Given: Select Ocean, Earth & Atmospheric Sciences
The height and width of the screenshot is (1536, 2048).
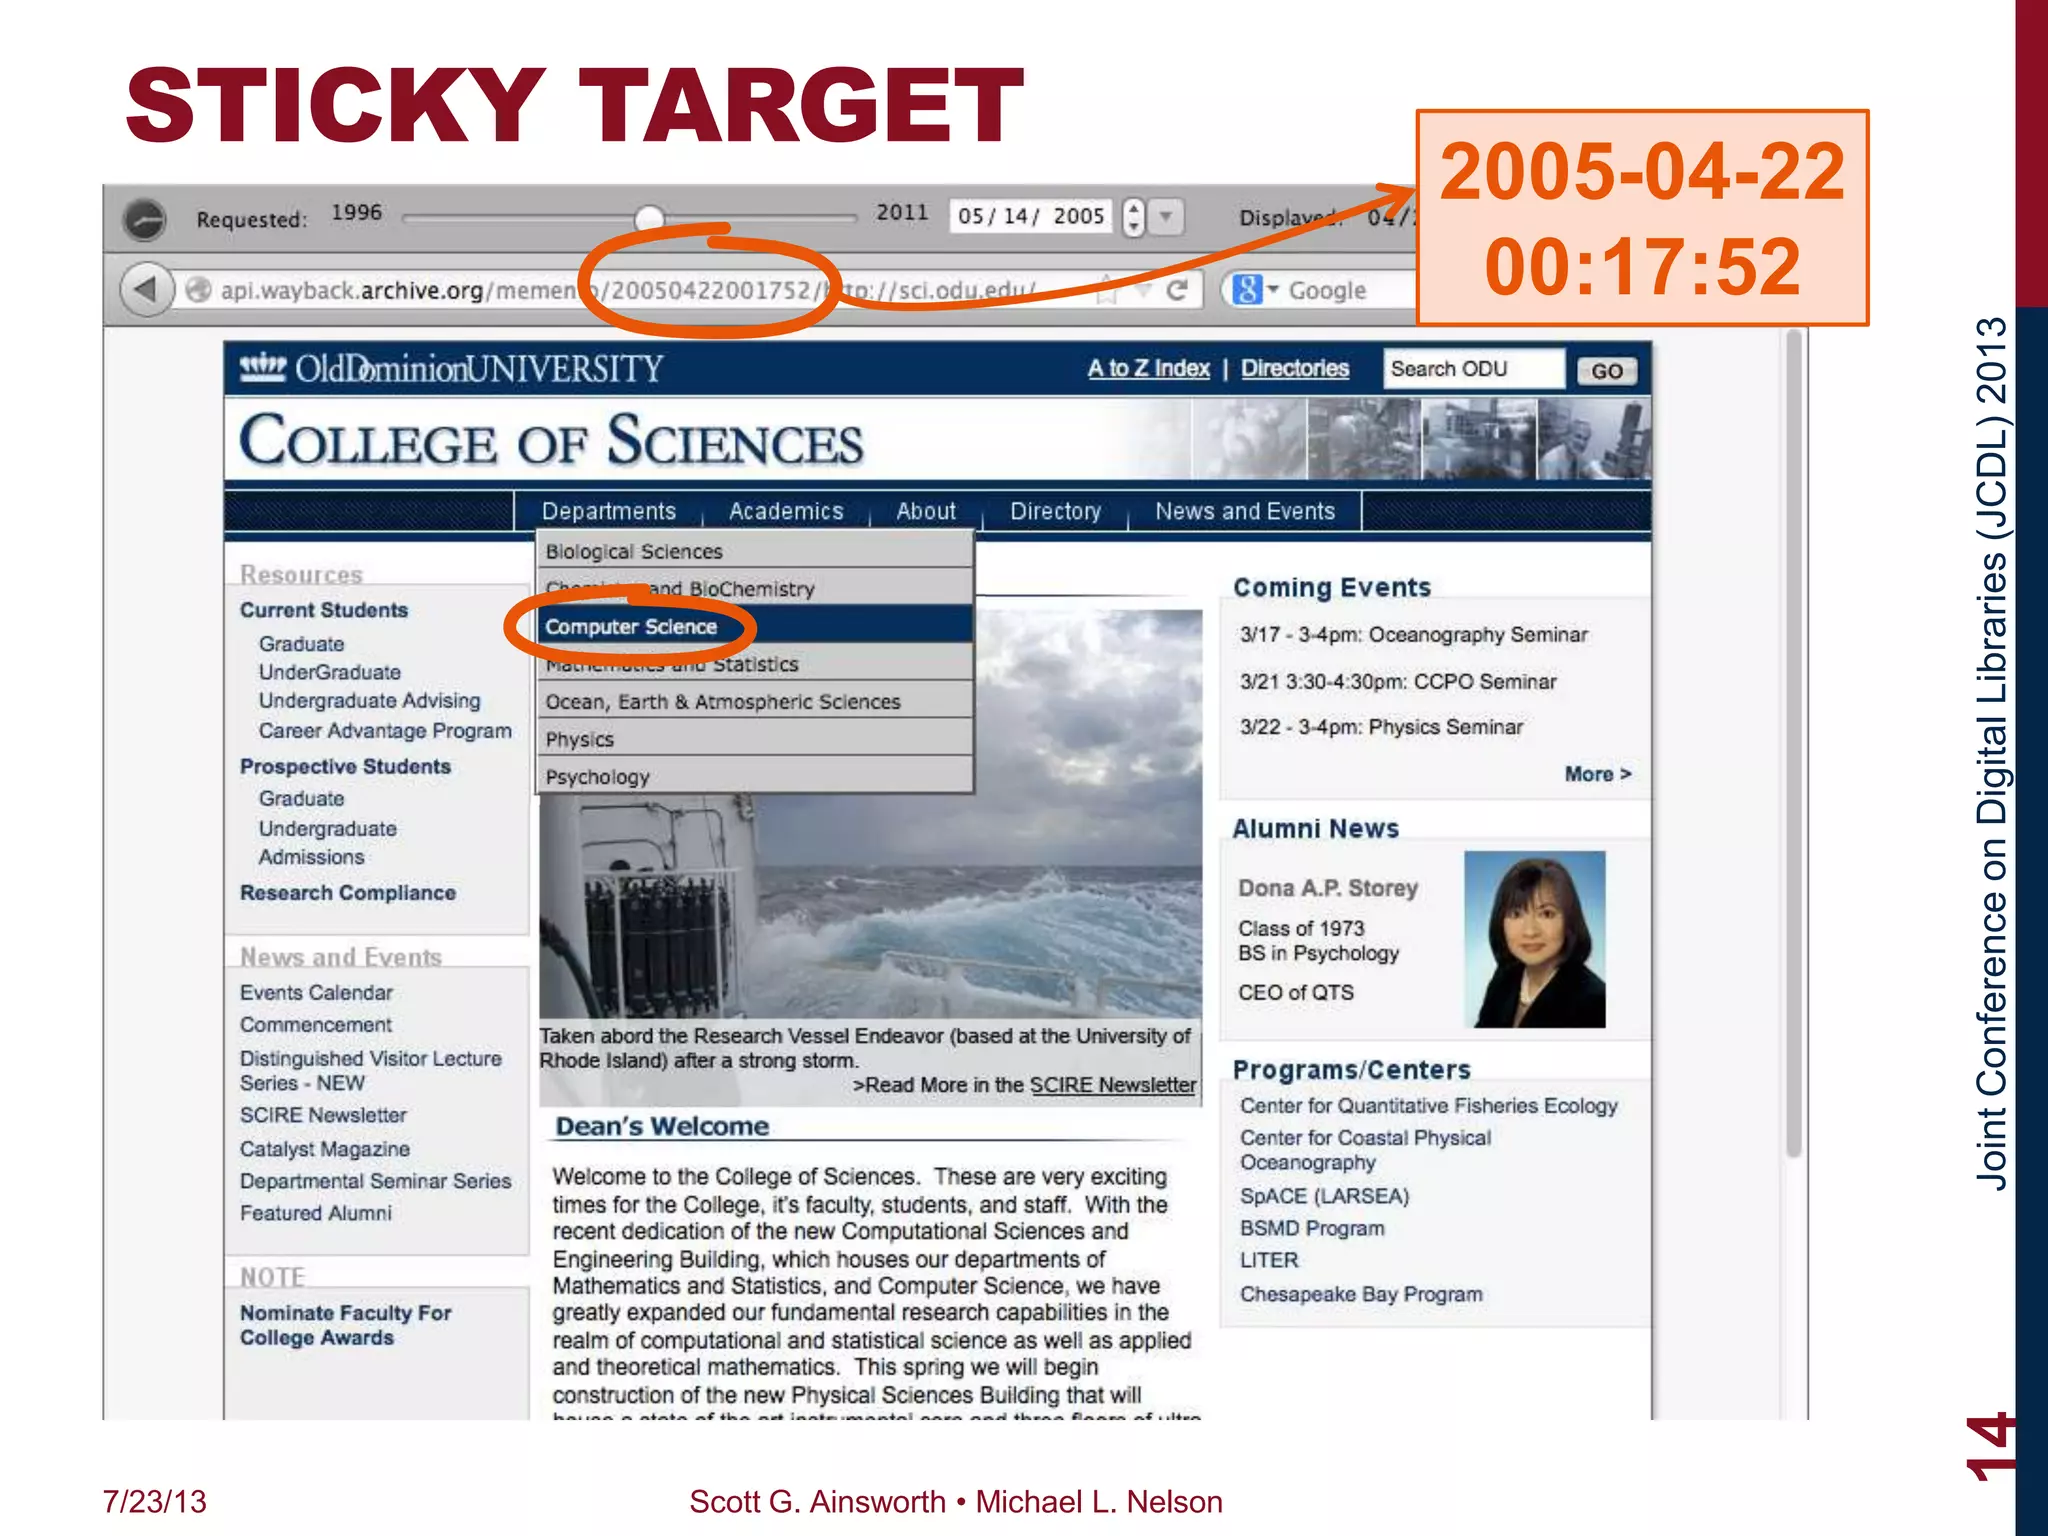Looking at the screenshot, I should pyautogui.click(x=755, y=702).
